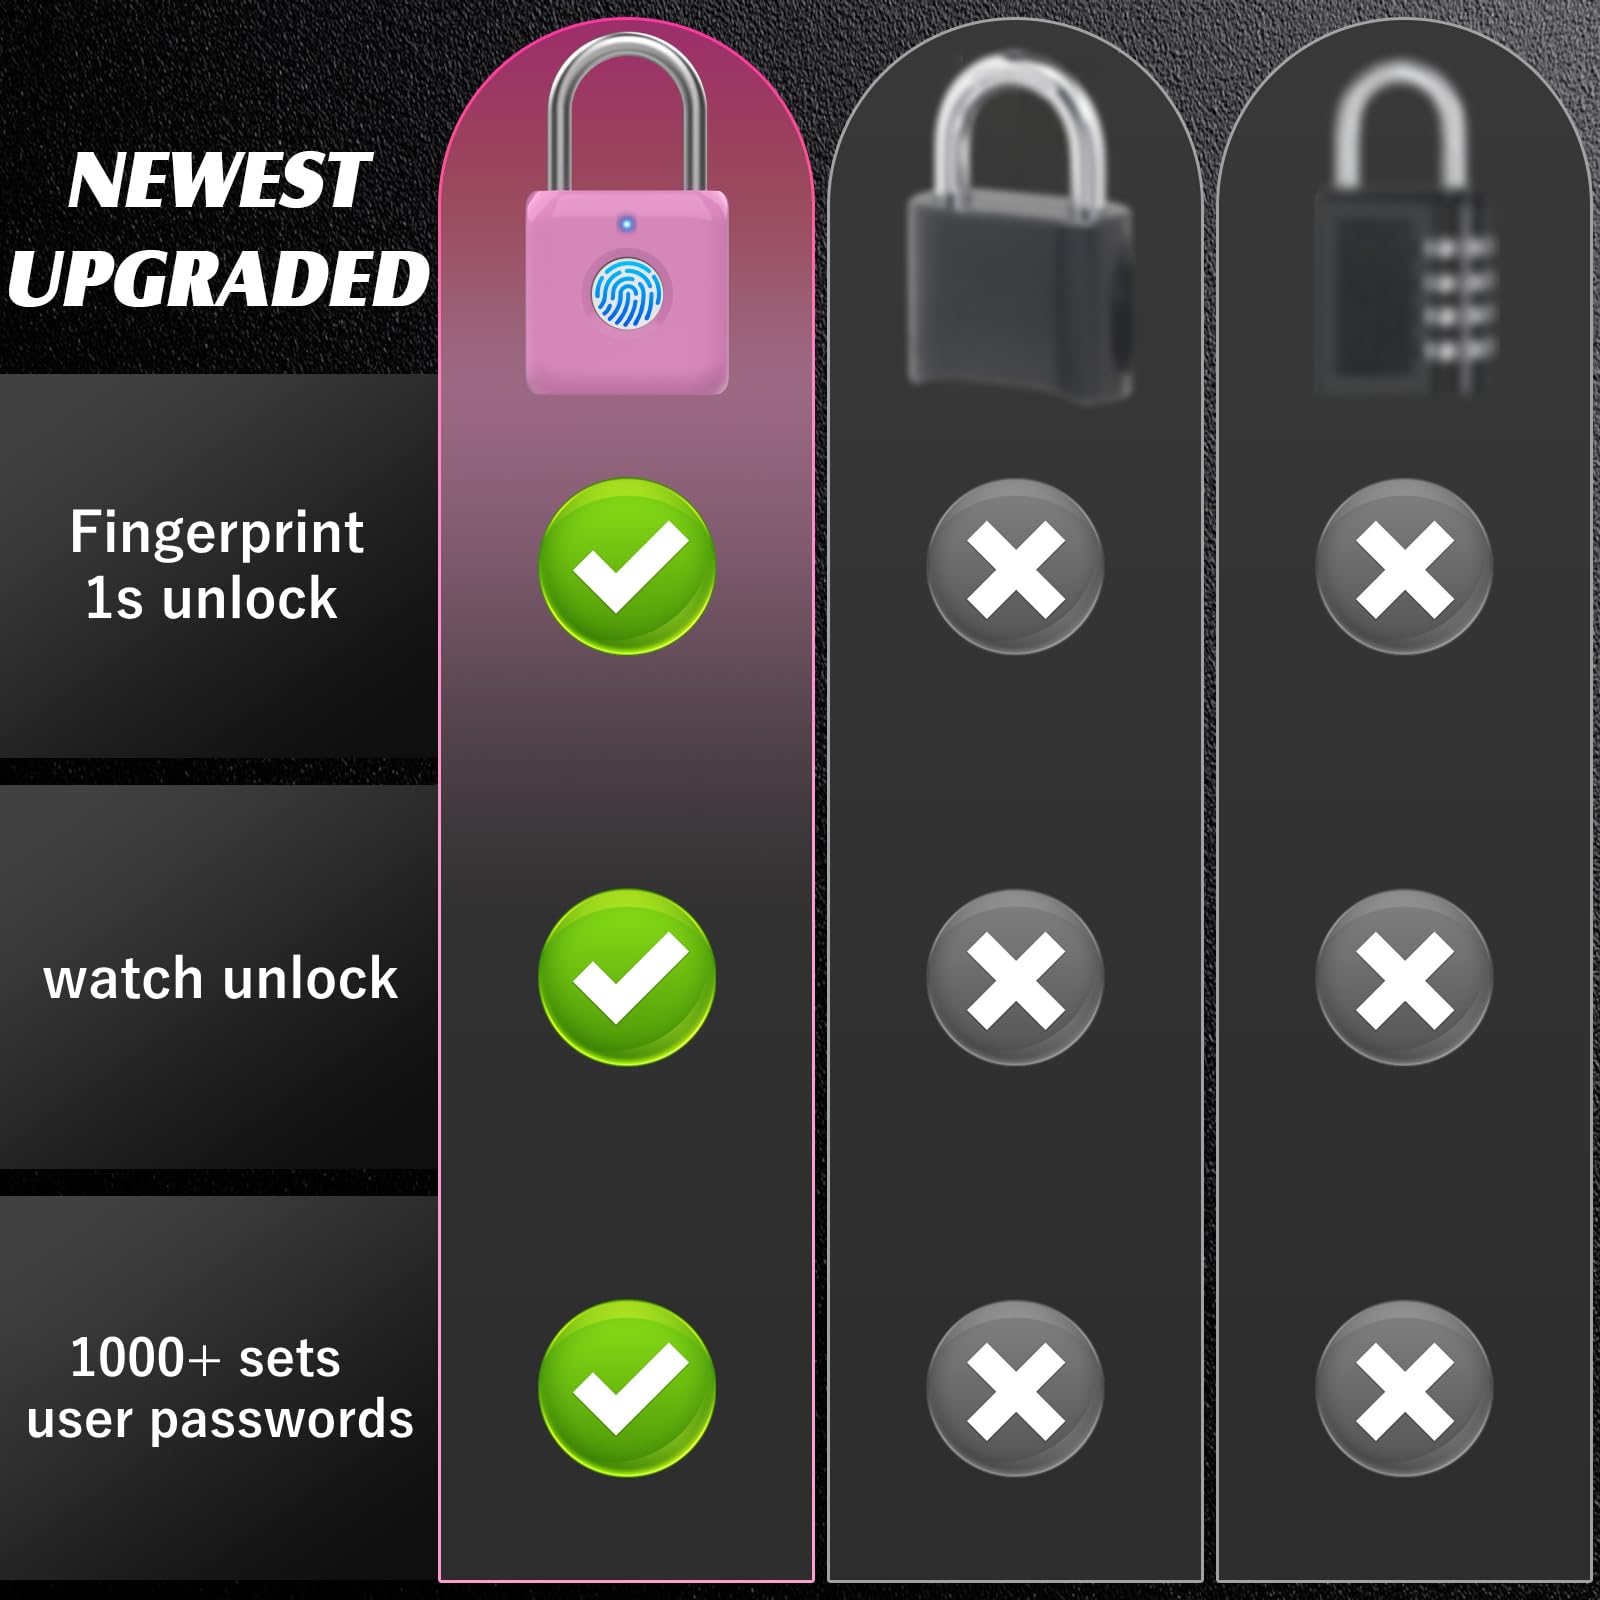This screenshot has width=1600, height=1600.
Task: Select the Fingerprint 1s unlock label
Action: (216, 565)
